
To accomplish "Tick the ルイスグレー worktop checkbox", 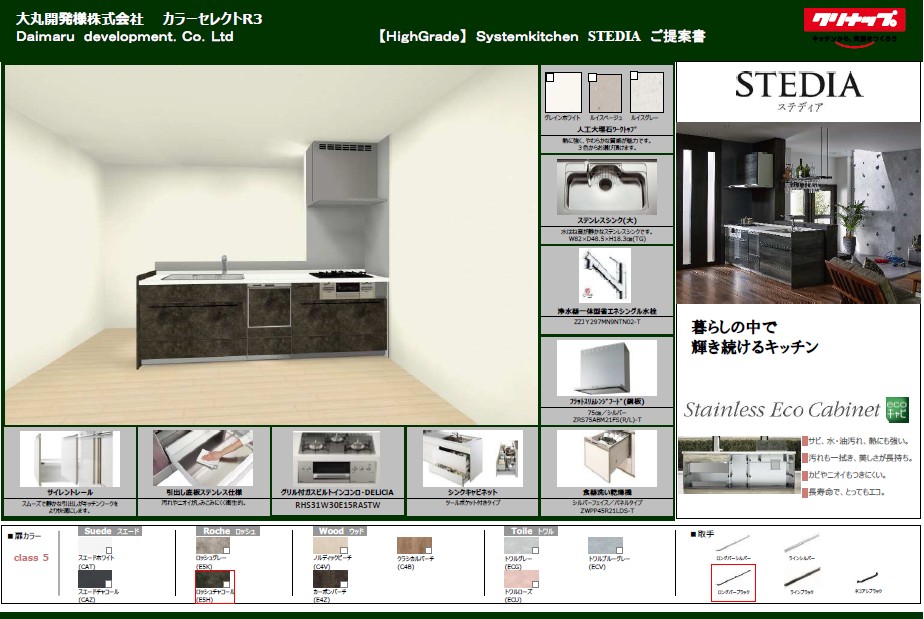I will [634, 77].
